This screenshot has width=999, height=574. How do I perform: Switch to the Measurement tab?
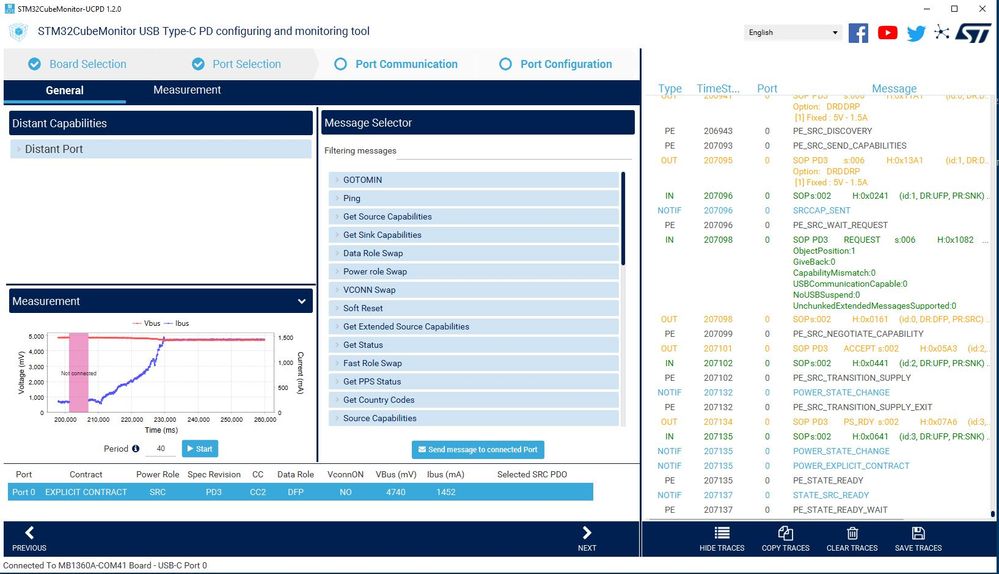click(187, 90)
